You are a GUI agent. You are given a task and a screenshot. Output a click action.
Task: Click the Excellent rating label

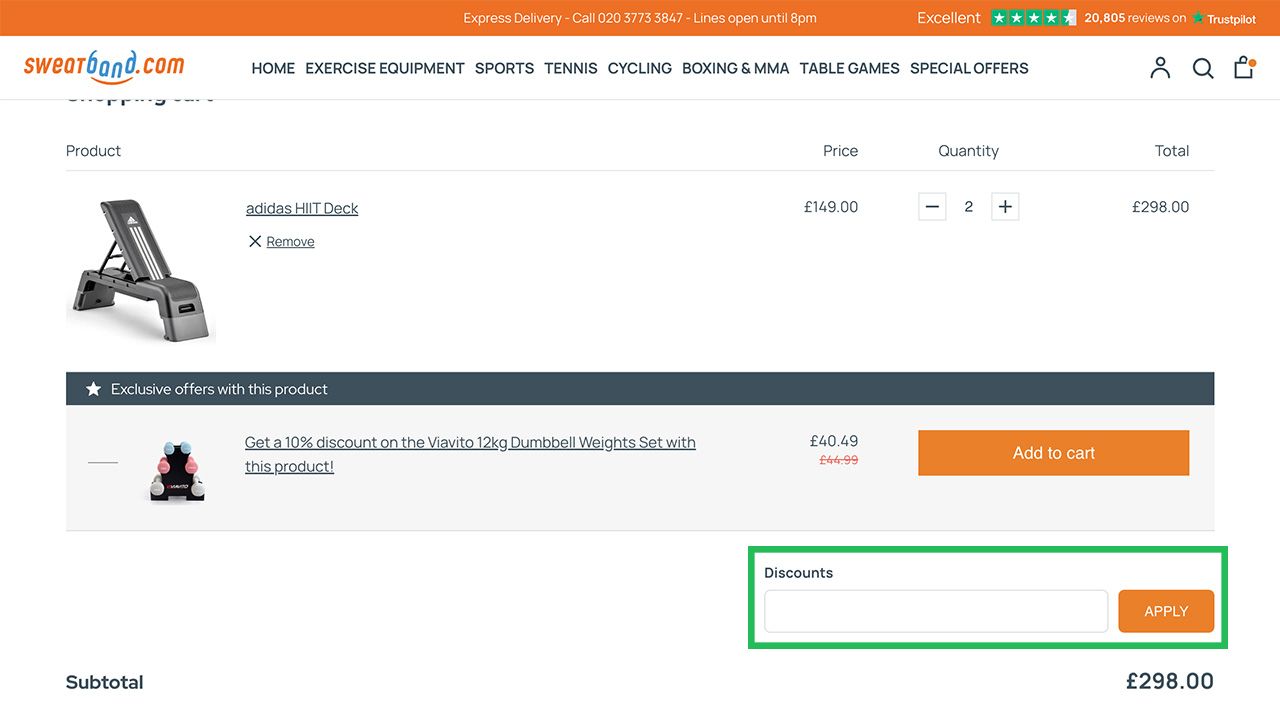click(949, 18)
